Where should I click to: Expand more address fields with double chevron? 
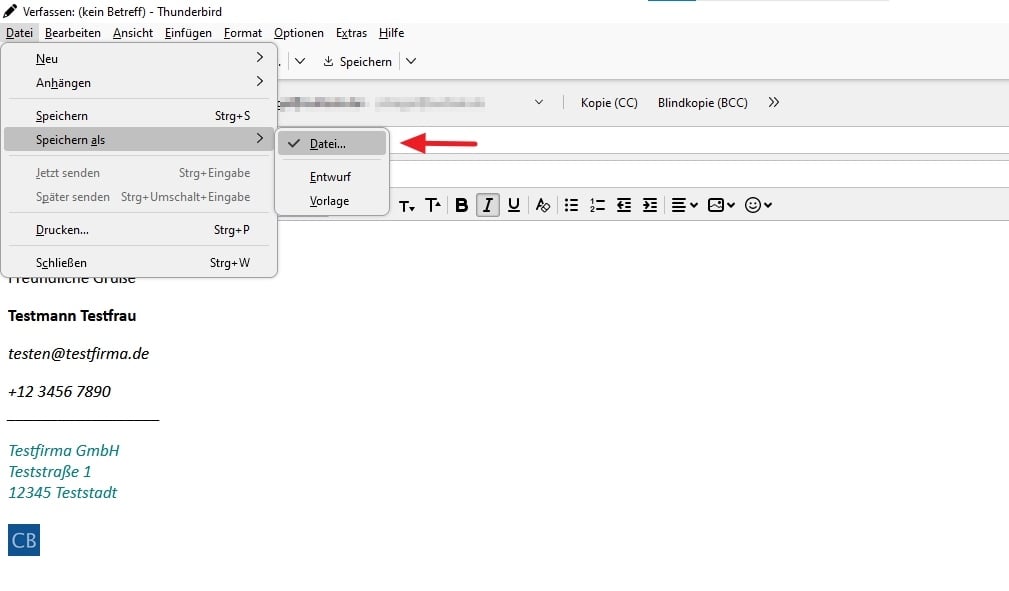coord(773,103)
